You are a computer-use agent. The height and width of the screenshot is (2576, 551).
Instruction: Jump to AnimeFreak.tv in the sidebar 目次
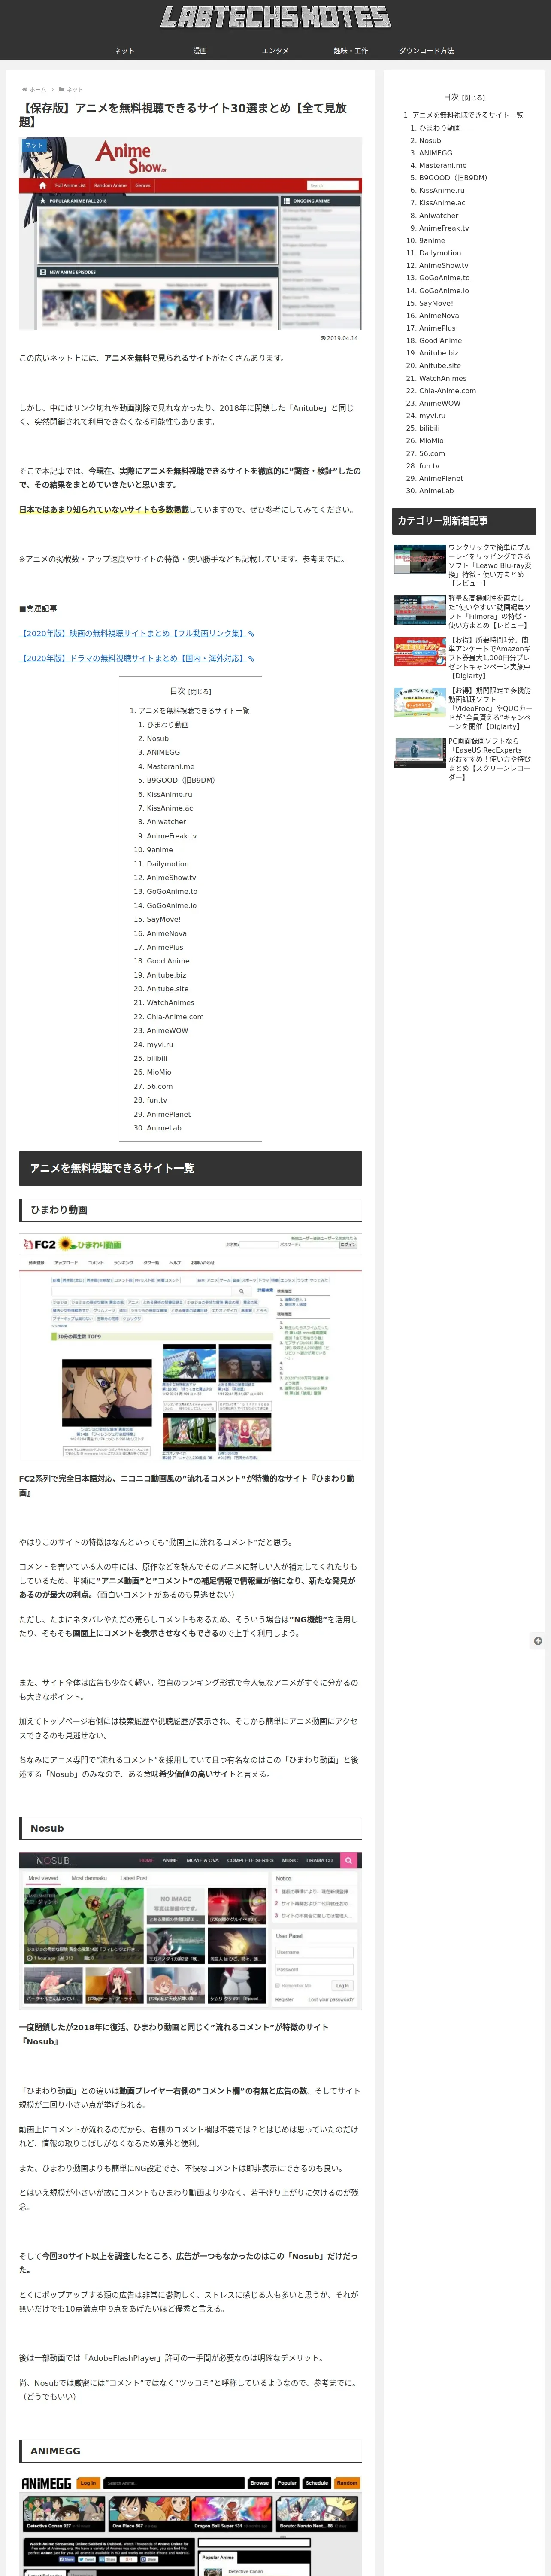(x=444, y=228)
